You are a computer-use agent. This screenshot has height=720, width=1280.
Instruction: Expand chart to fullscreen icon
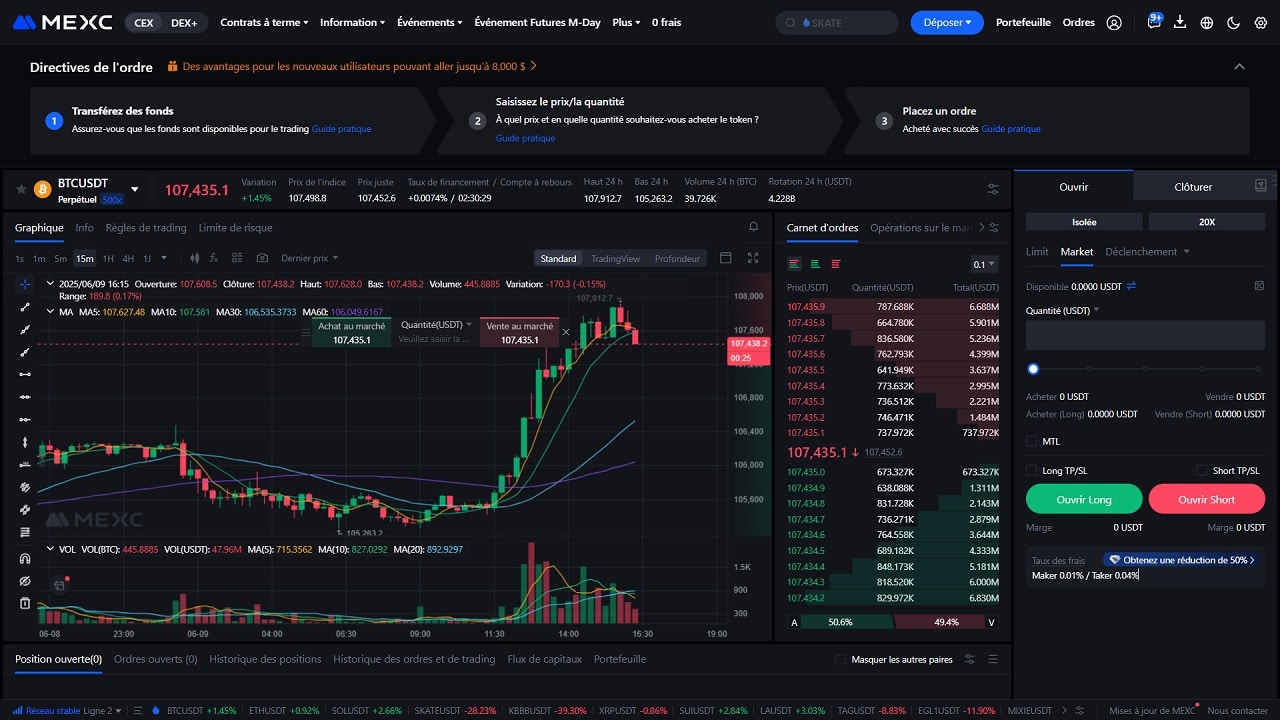752,258
